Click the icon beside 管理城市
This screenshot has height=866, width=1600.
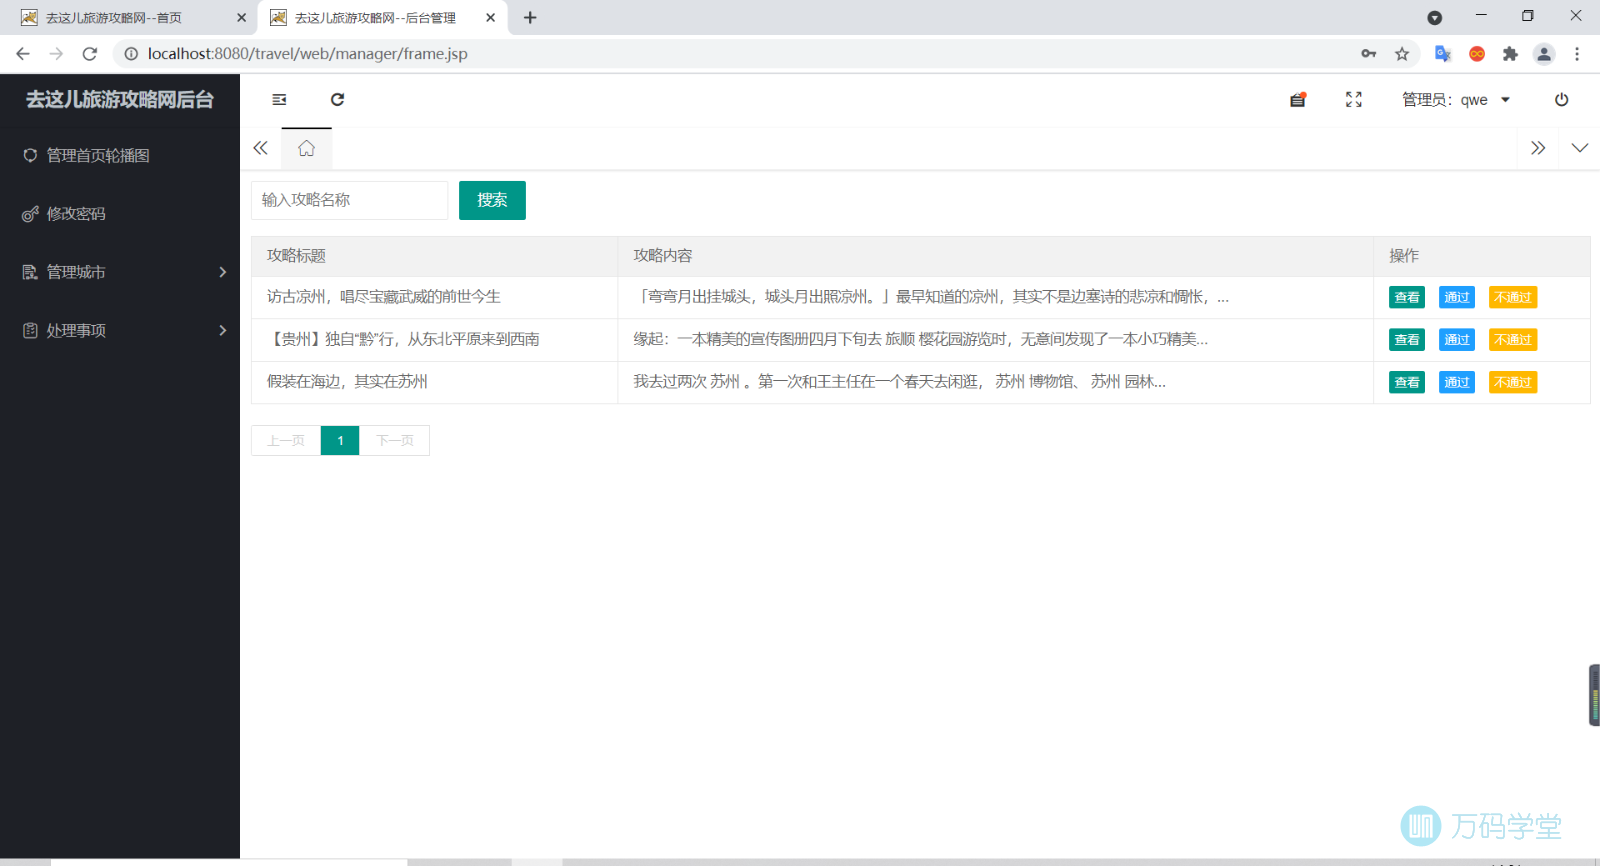(30, 272)
